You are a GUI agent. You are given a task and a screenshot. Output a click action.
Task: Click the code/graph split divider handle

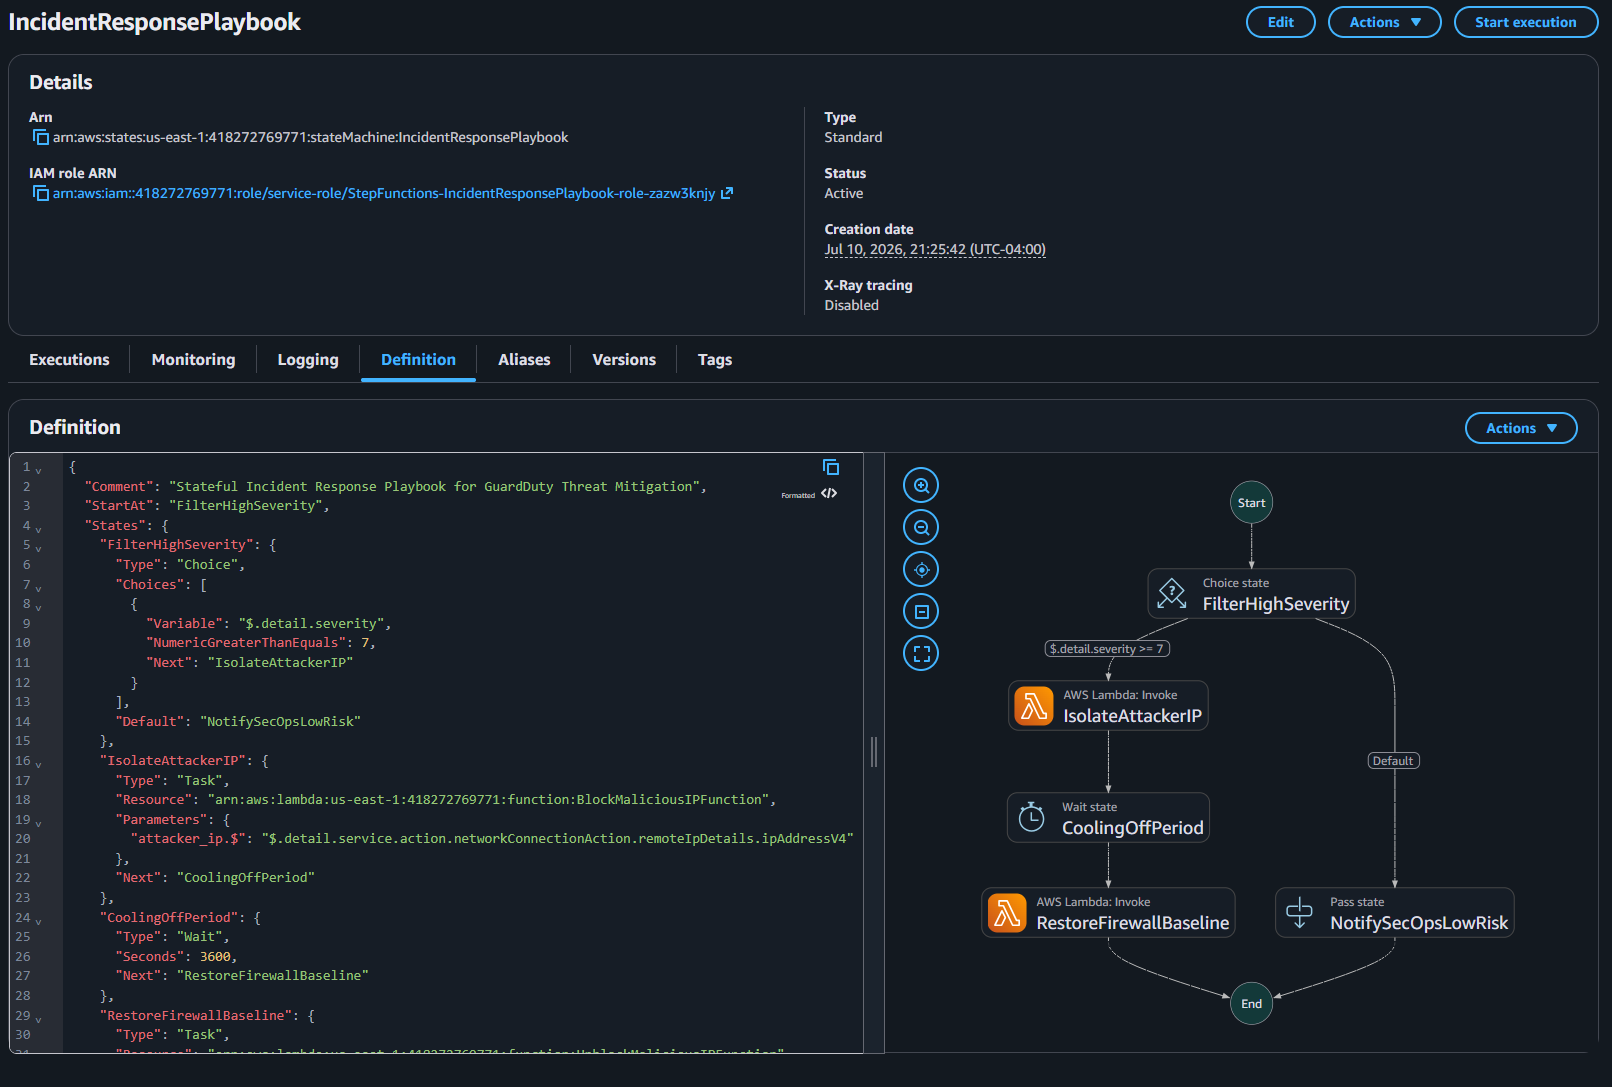click(x=874, y=752)
